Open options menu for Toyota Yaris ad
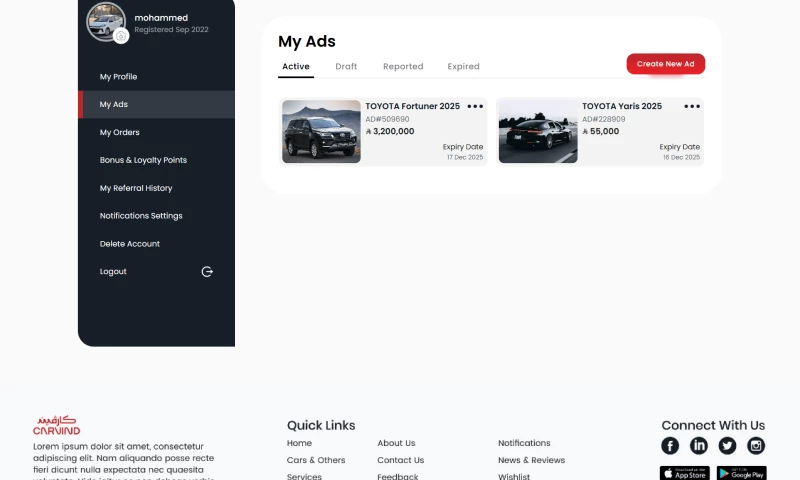The image size is (800, 480). tap(692, 106)
